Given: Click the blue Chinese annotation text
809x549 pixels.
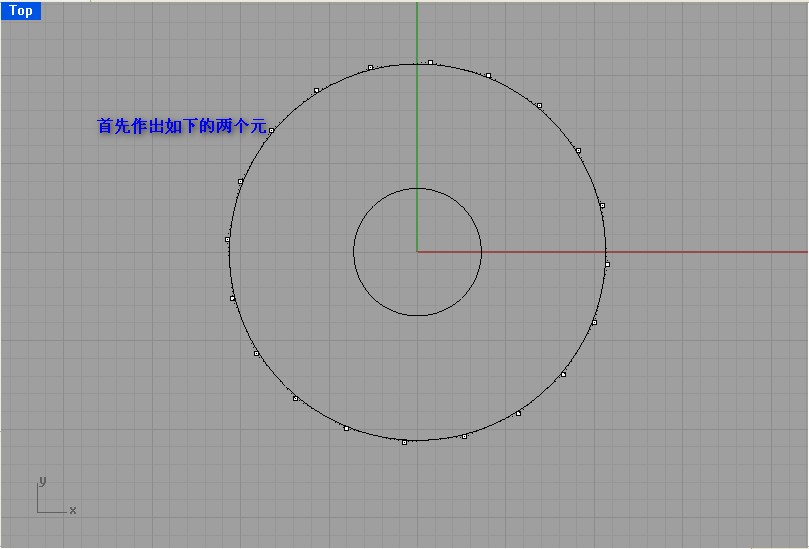Looking at the screenshot, I should [182, 125].
